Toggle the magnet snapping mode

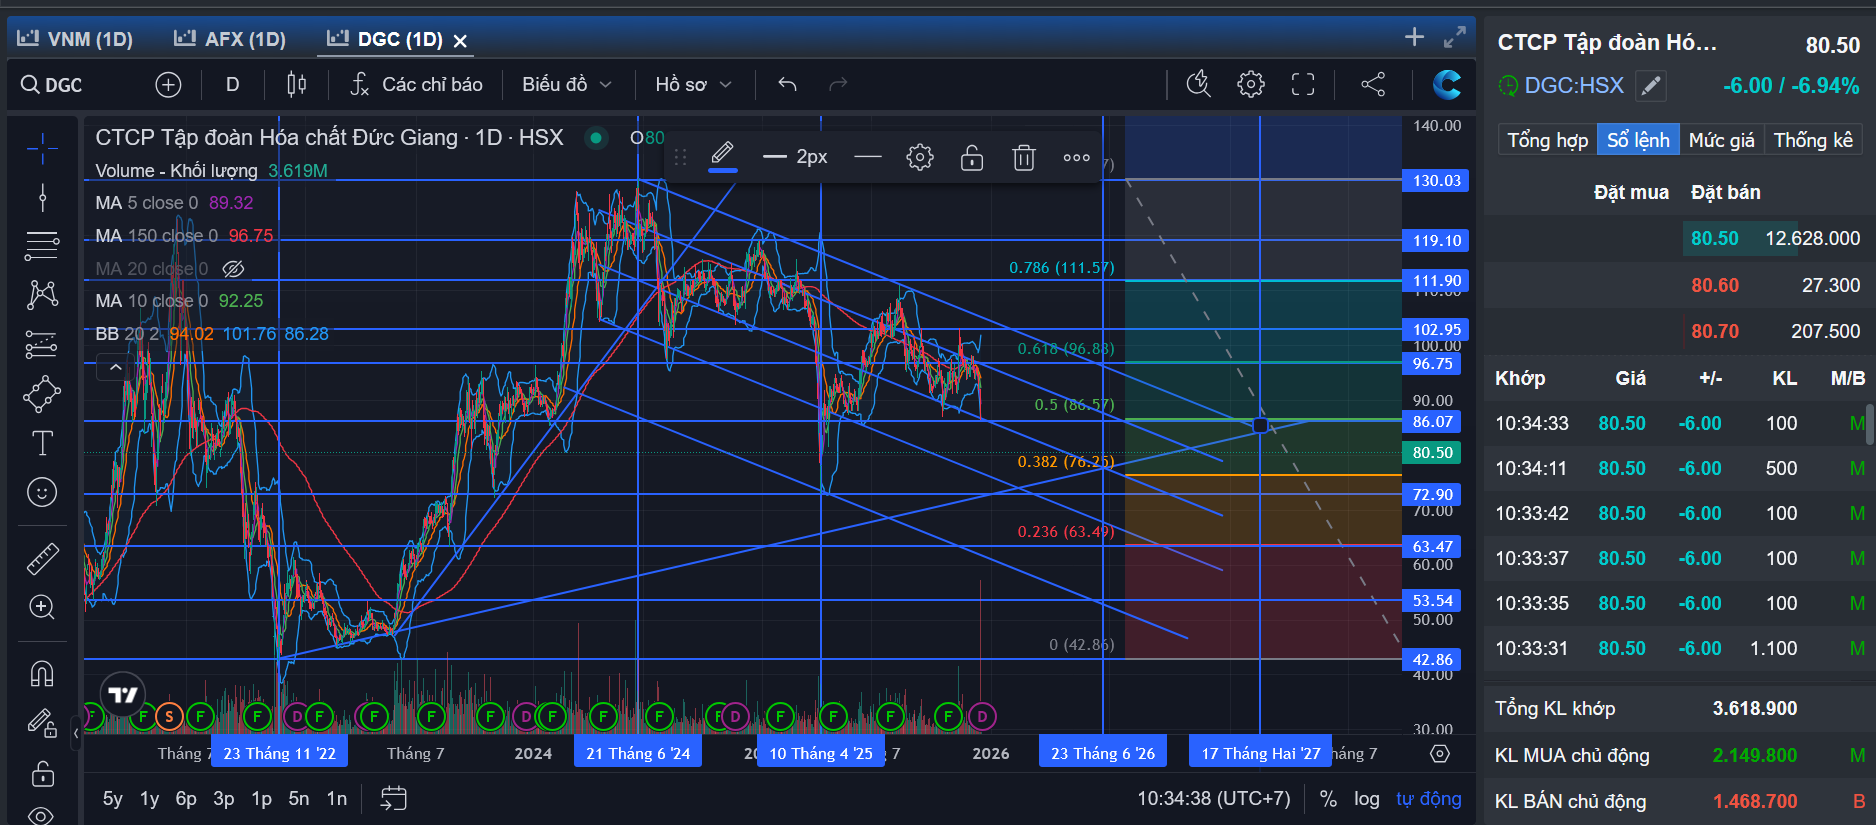point(42,673)
